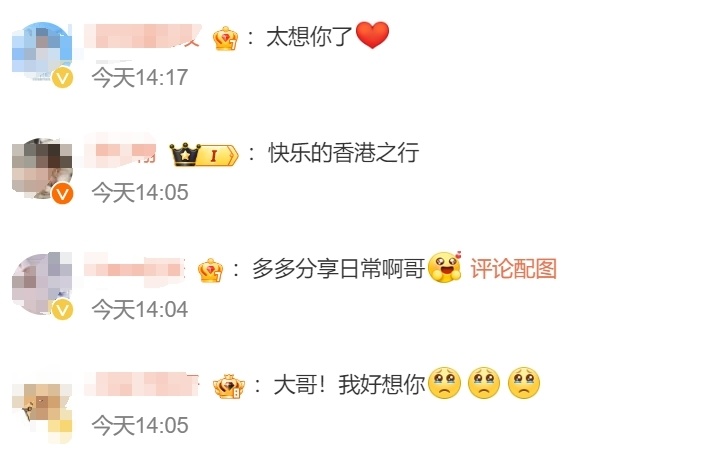Click the yellow V verification badge on first avatar
Image resolution: width=709 pixels, height=453 pixels.
coord(62,78)
